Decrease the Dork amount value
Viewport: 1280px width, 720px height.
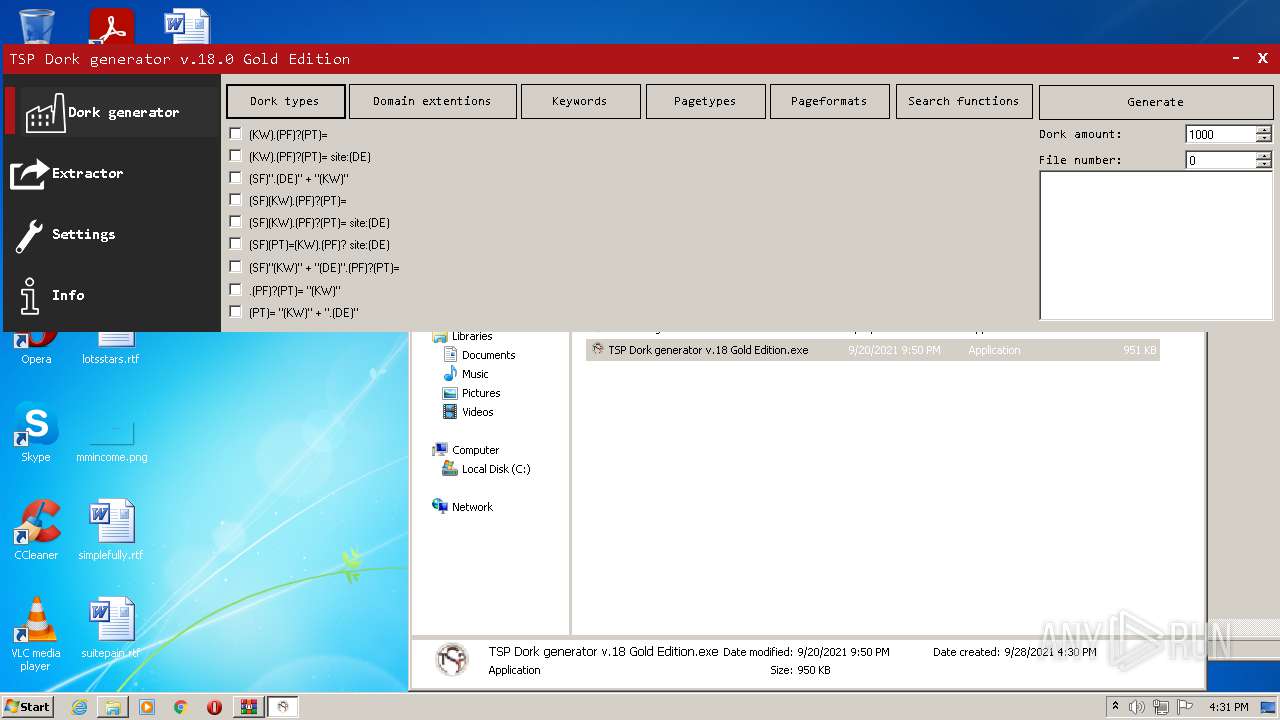pyautogui.click(x=1264, y=138)
